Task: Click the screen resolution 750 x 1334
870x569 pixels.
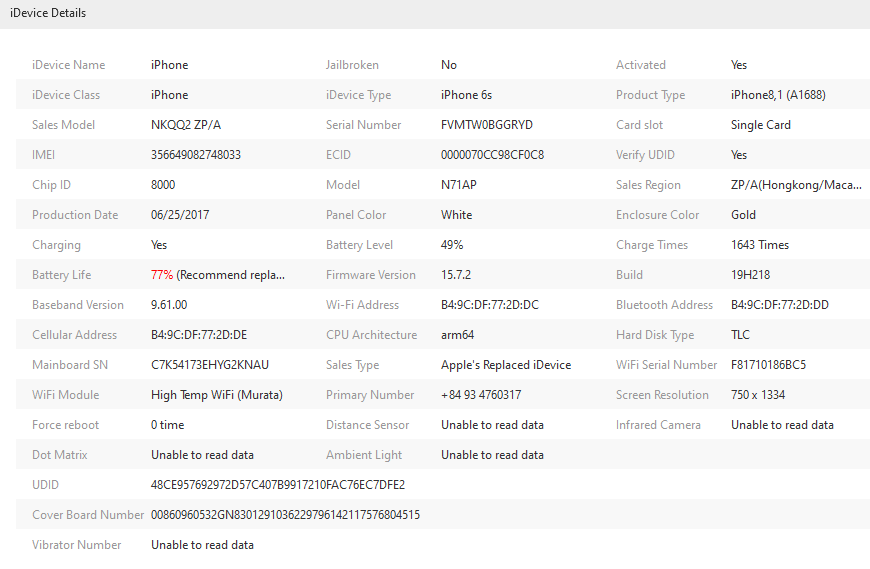Action: (x=758, y=394)
